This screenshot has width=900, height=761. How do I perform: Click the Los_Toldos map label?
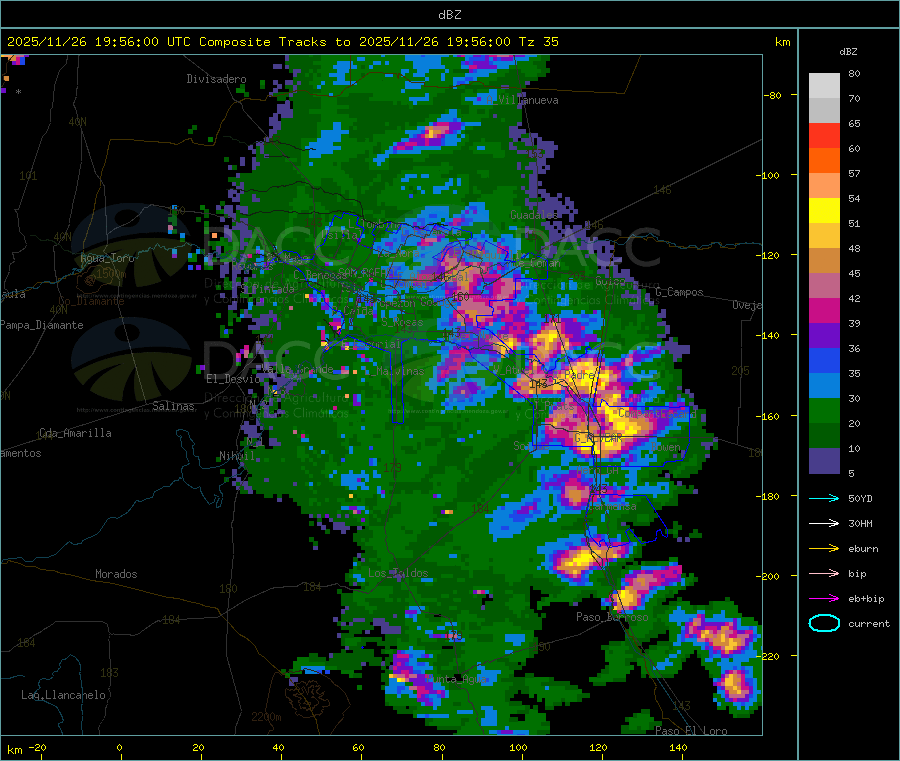point(398,573)
